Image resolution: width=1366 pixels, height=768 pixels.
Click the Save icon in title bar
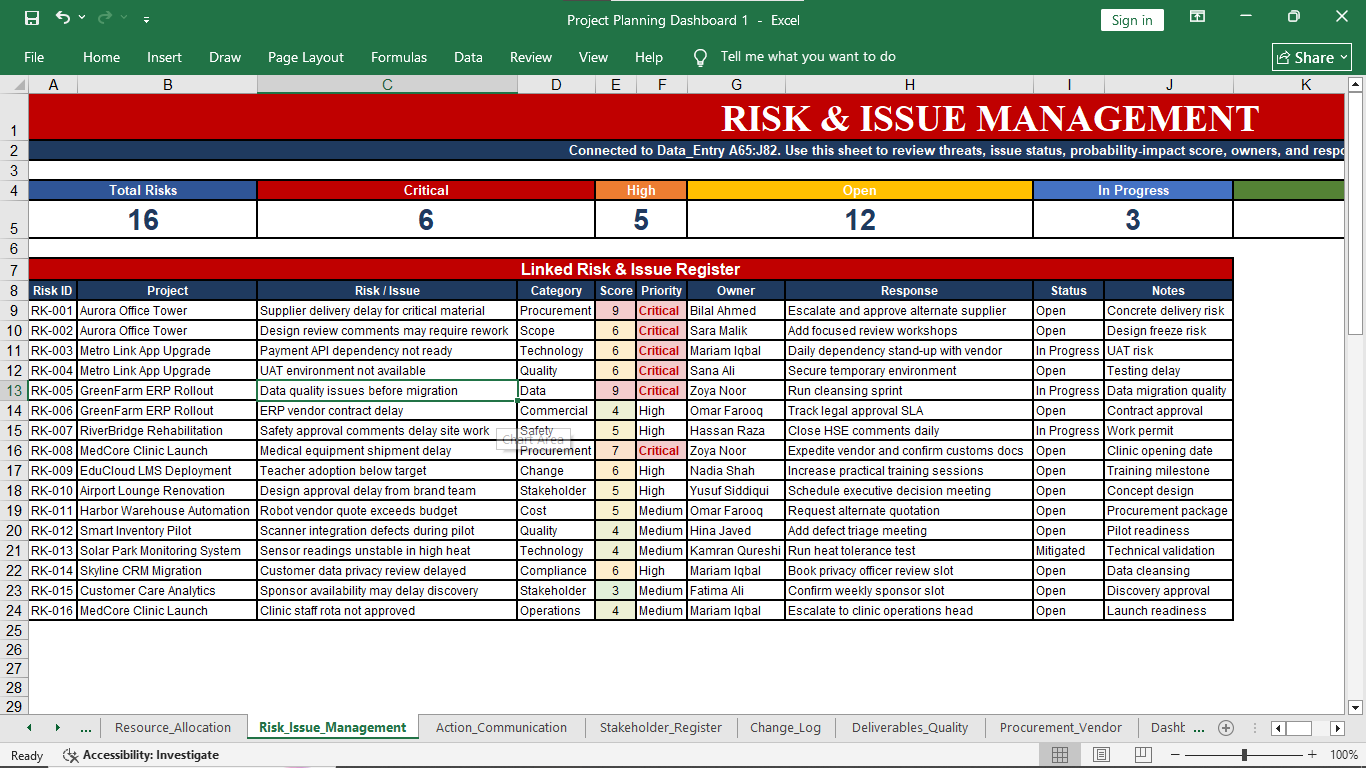(32, 18)
